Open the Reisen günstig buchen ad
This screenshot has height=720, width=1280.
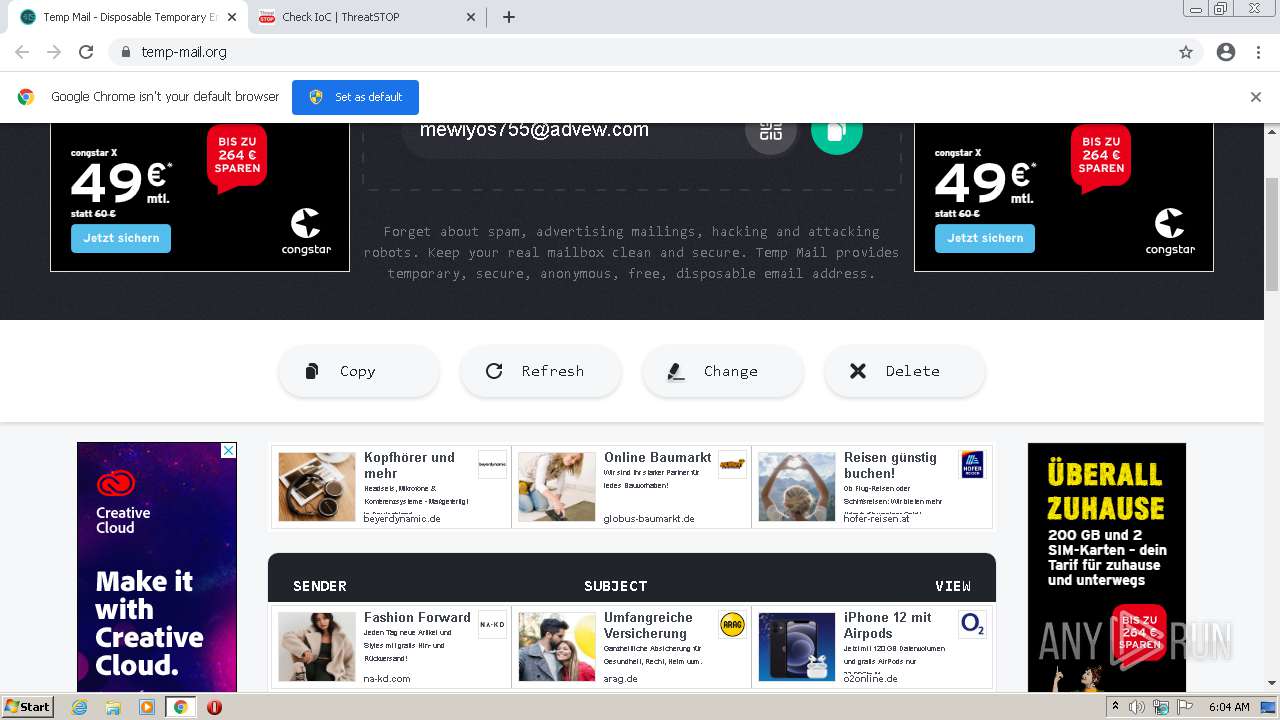[x=872, y=486]
